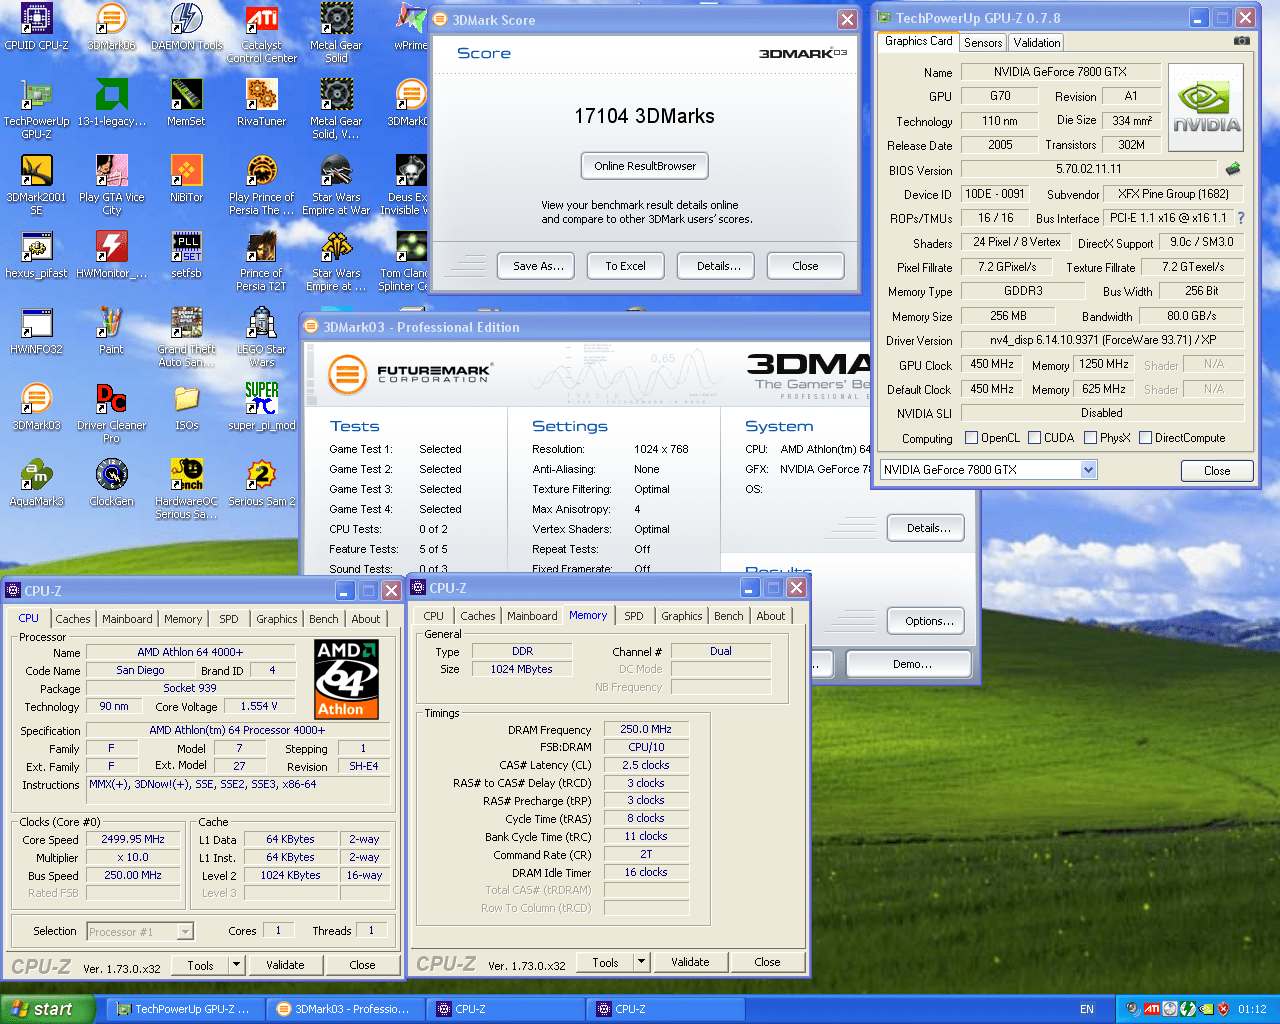The image size is (1280, 1024).
Task: Open Serious Sam 2 desktop icon
Action: point(262,484)
